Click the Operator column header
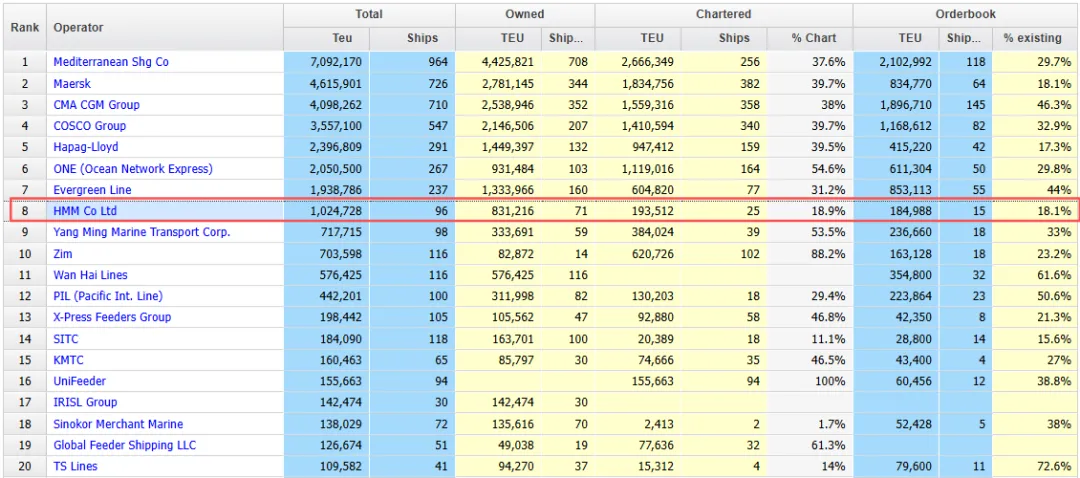The height and width of the screenshot is (478, 1080). click(x=78, y=27)
